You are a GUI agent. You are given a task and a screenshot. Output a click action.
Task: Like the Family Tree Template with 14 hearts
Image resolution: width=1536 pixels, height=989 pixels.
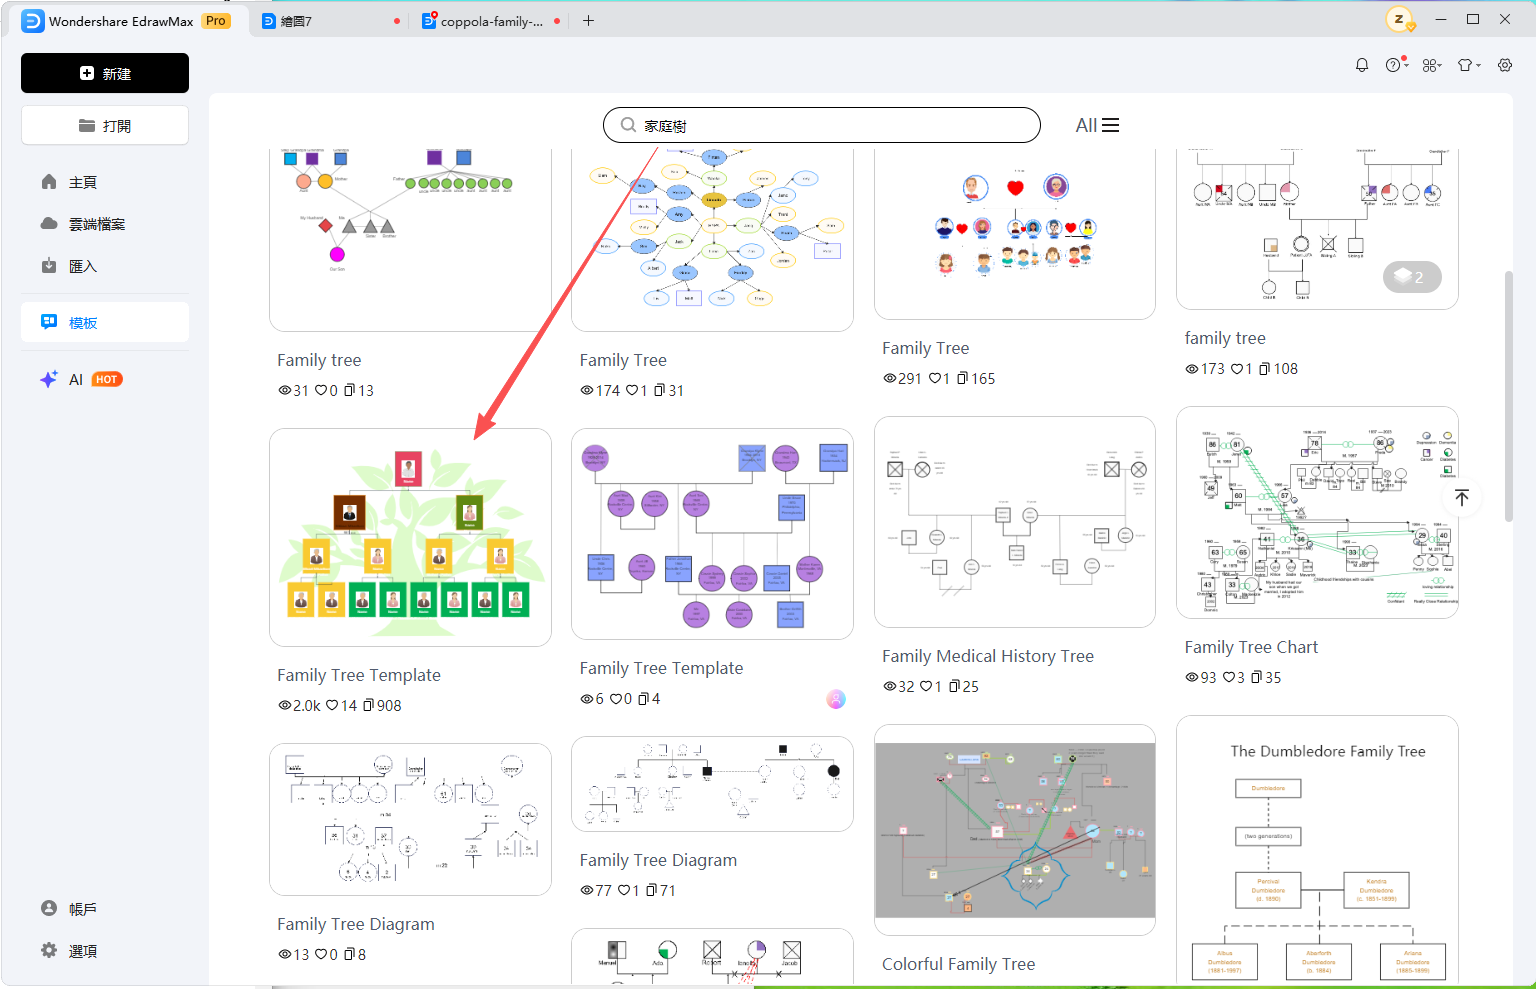(332, 705)
